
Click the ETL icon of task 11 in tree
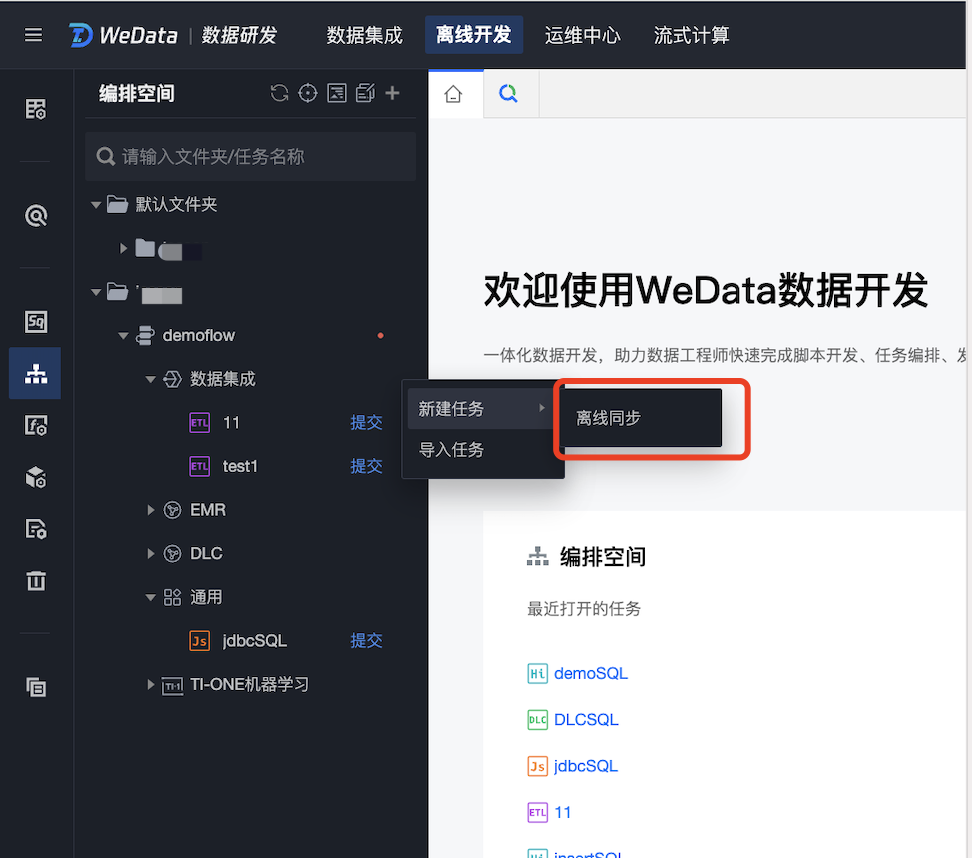(x=200, y=423)
